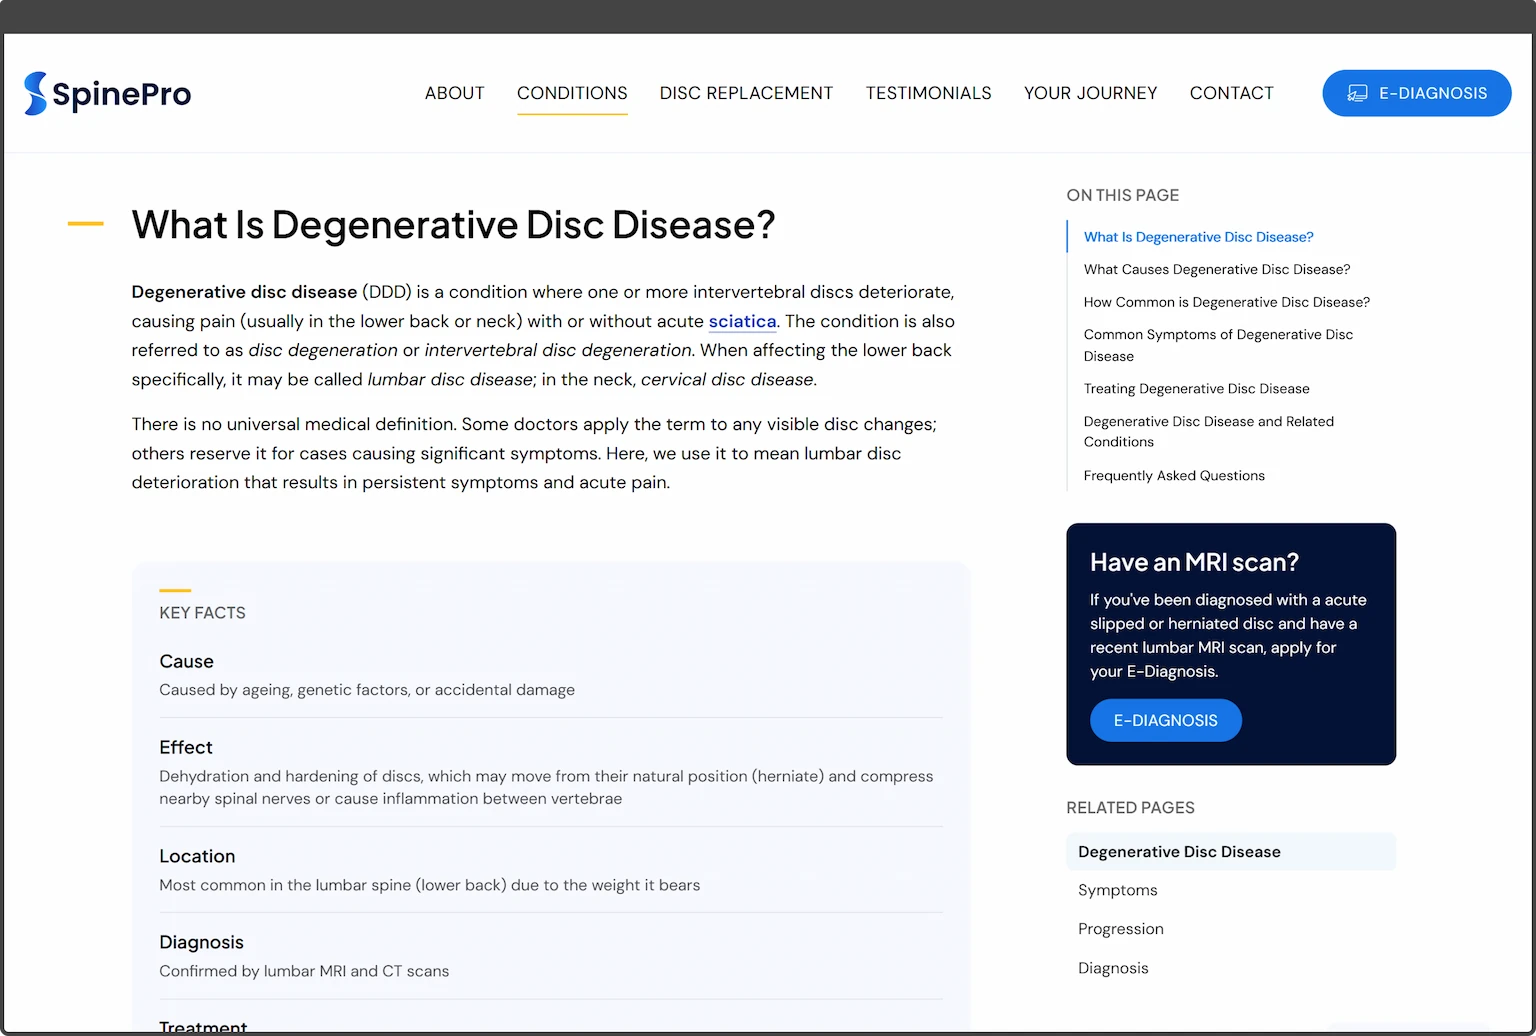Open the Diagnosis related page
1536x1036 pixels.
1113,968
